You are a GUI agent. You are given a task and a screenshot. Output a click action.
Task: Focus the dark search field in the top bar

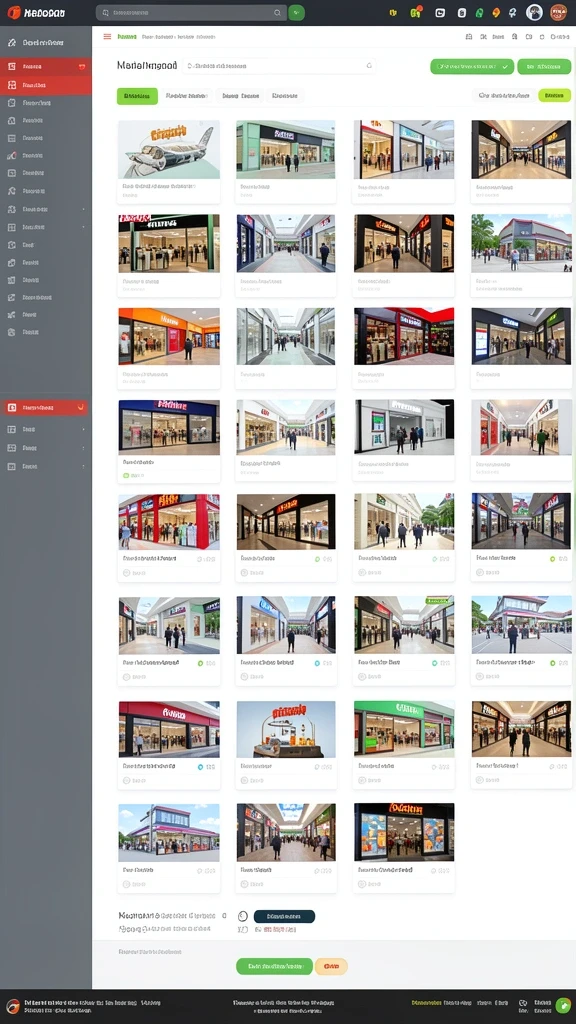(x=191, y=12)
